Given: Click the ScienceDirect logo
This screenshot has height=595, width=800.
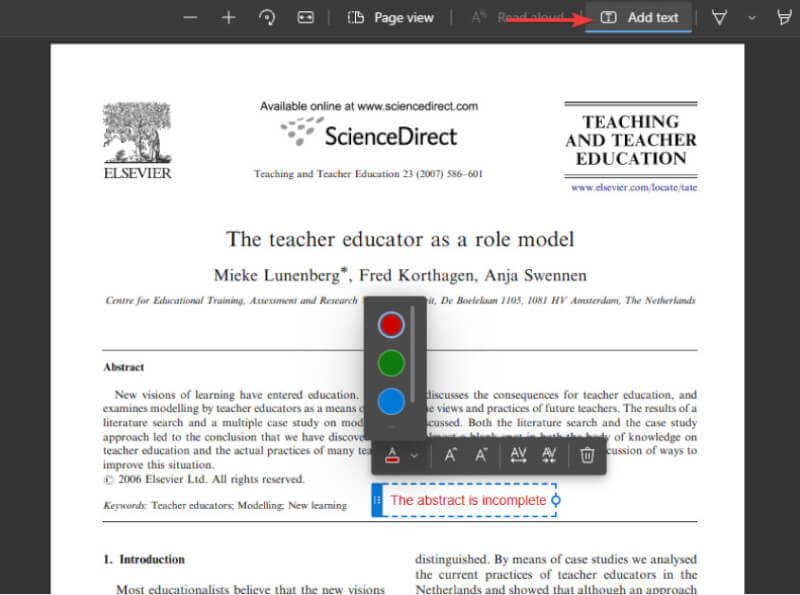Looking at the screenshot, I should point(369,133).
